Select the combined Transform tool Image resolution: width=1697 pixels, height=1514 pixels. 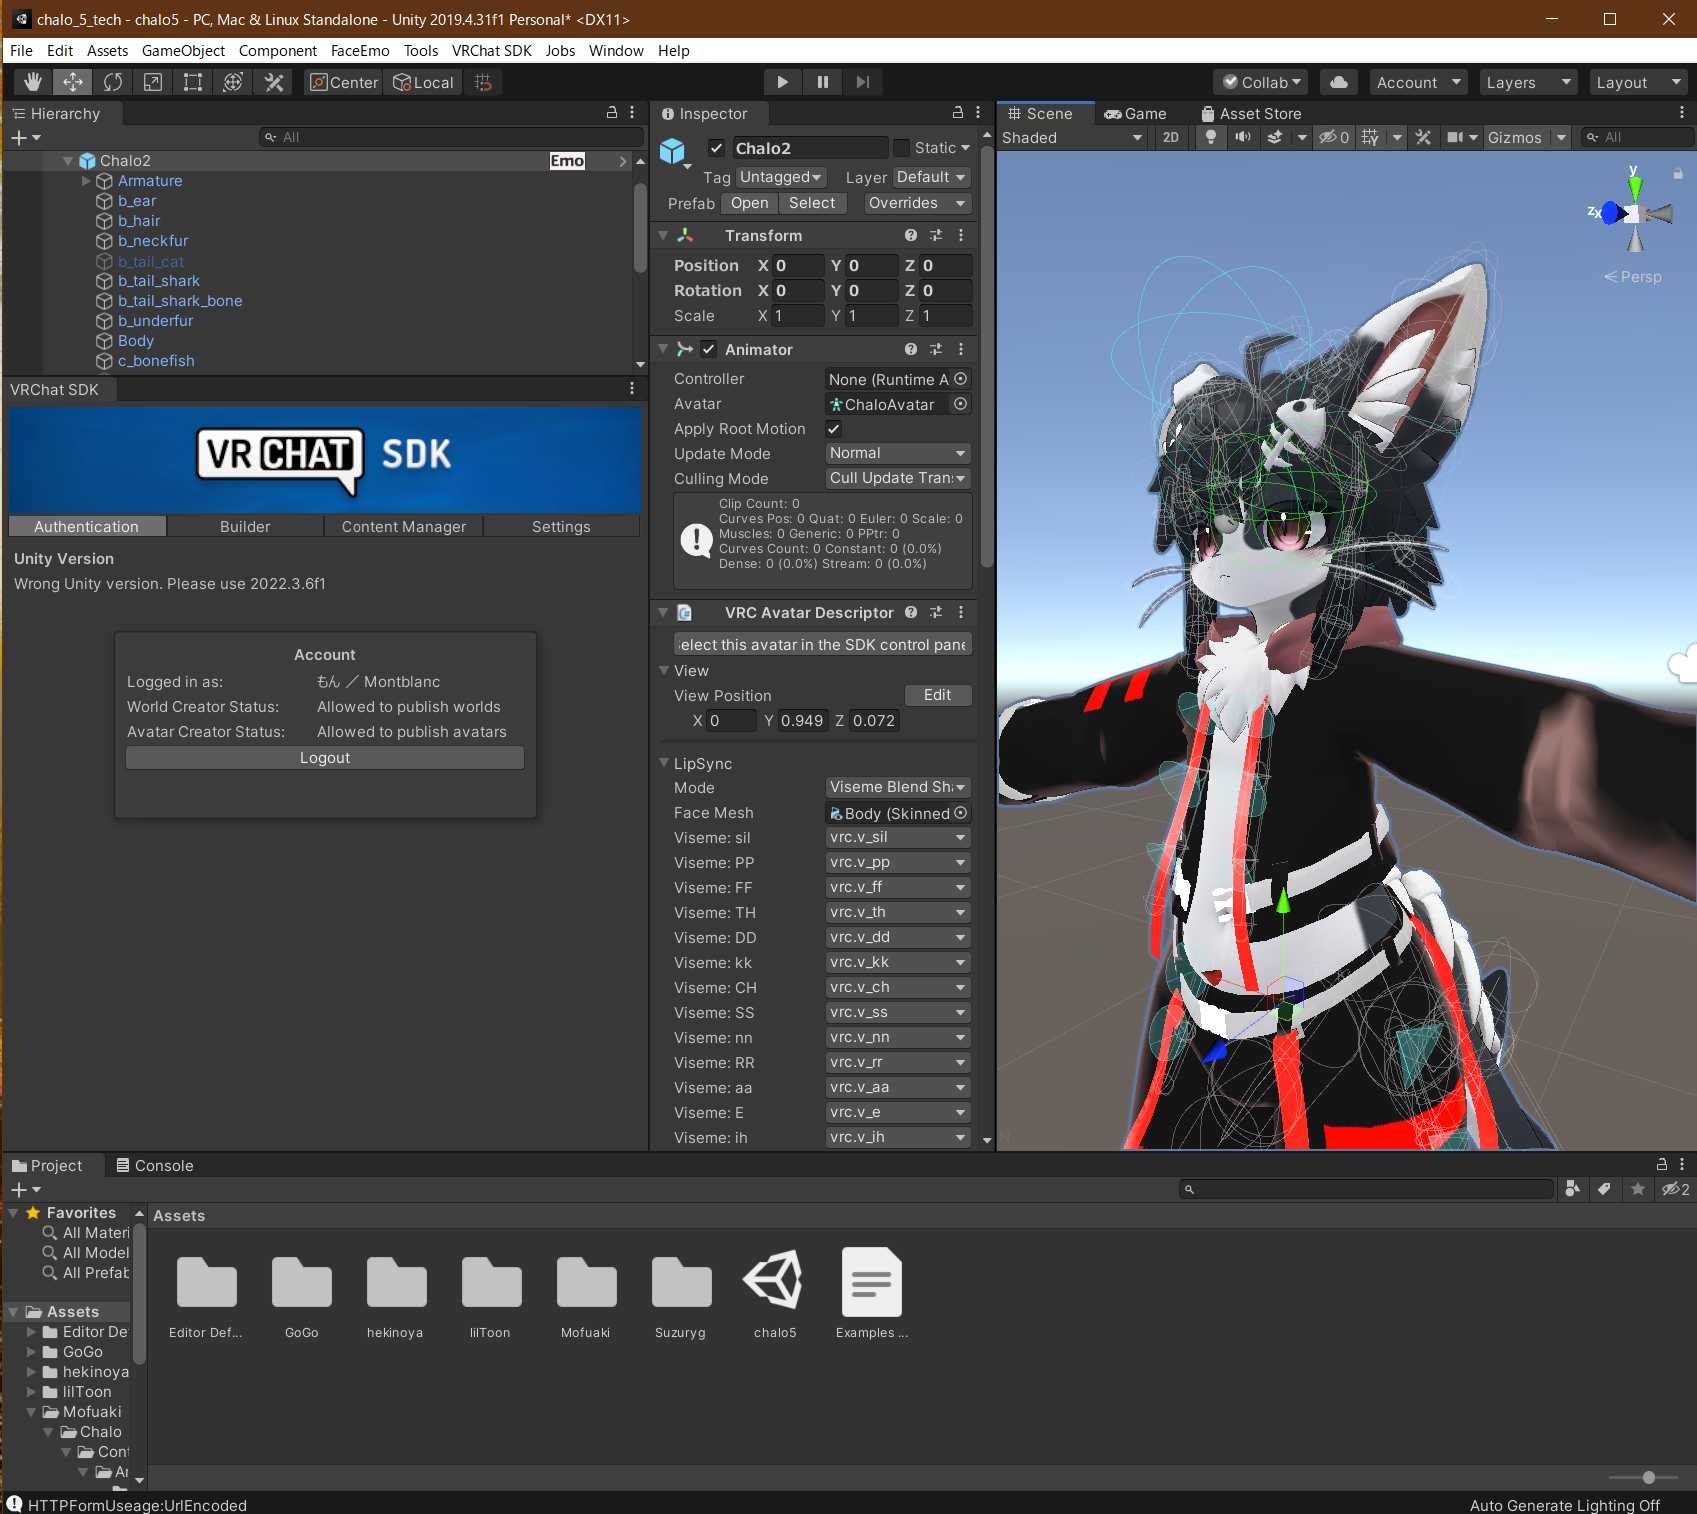[233, 82]
